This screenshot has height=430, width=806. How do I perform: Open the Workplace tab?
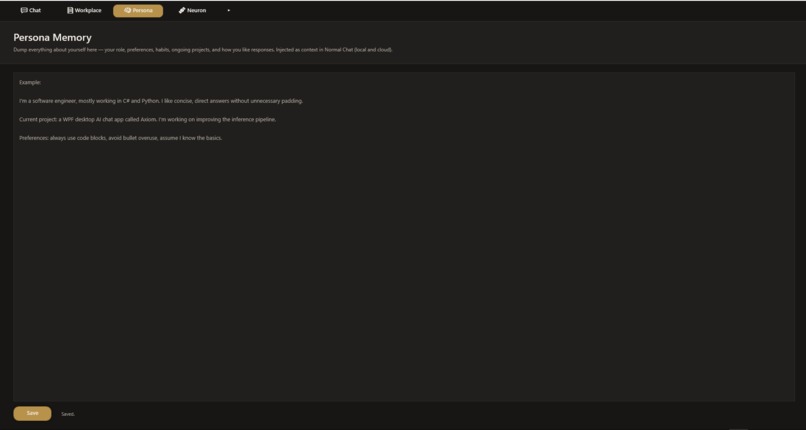coord(84,10)
